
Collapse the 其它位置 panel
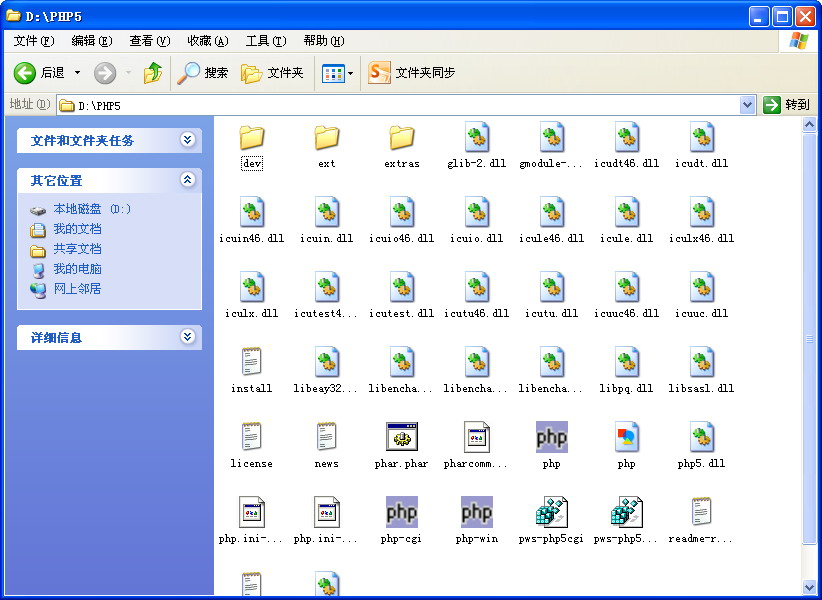click(x=188, y=180)
